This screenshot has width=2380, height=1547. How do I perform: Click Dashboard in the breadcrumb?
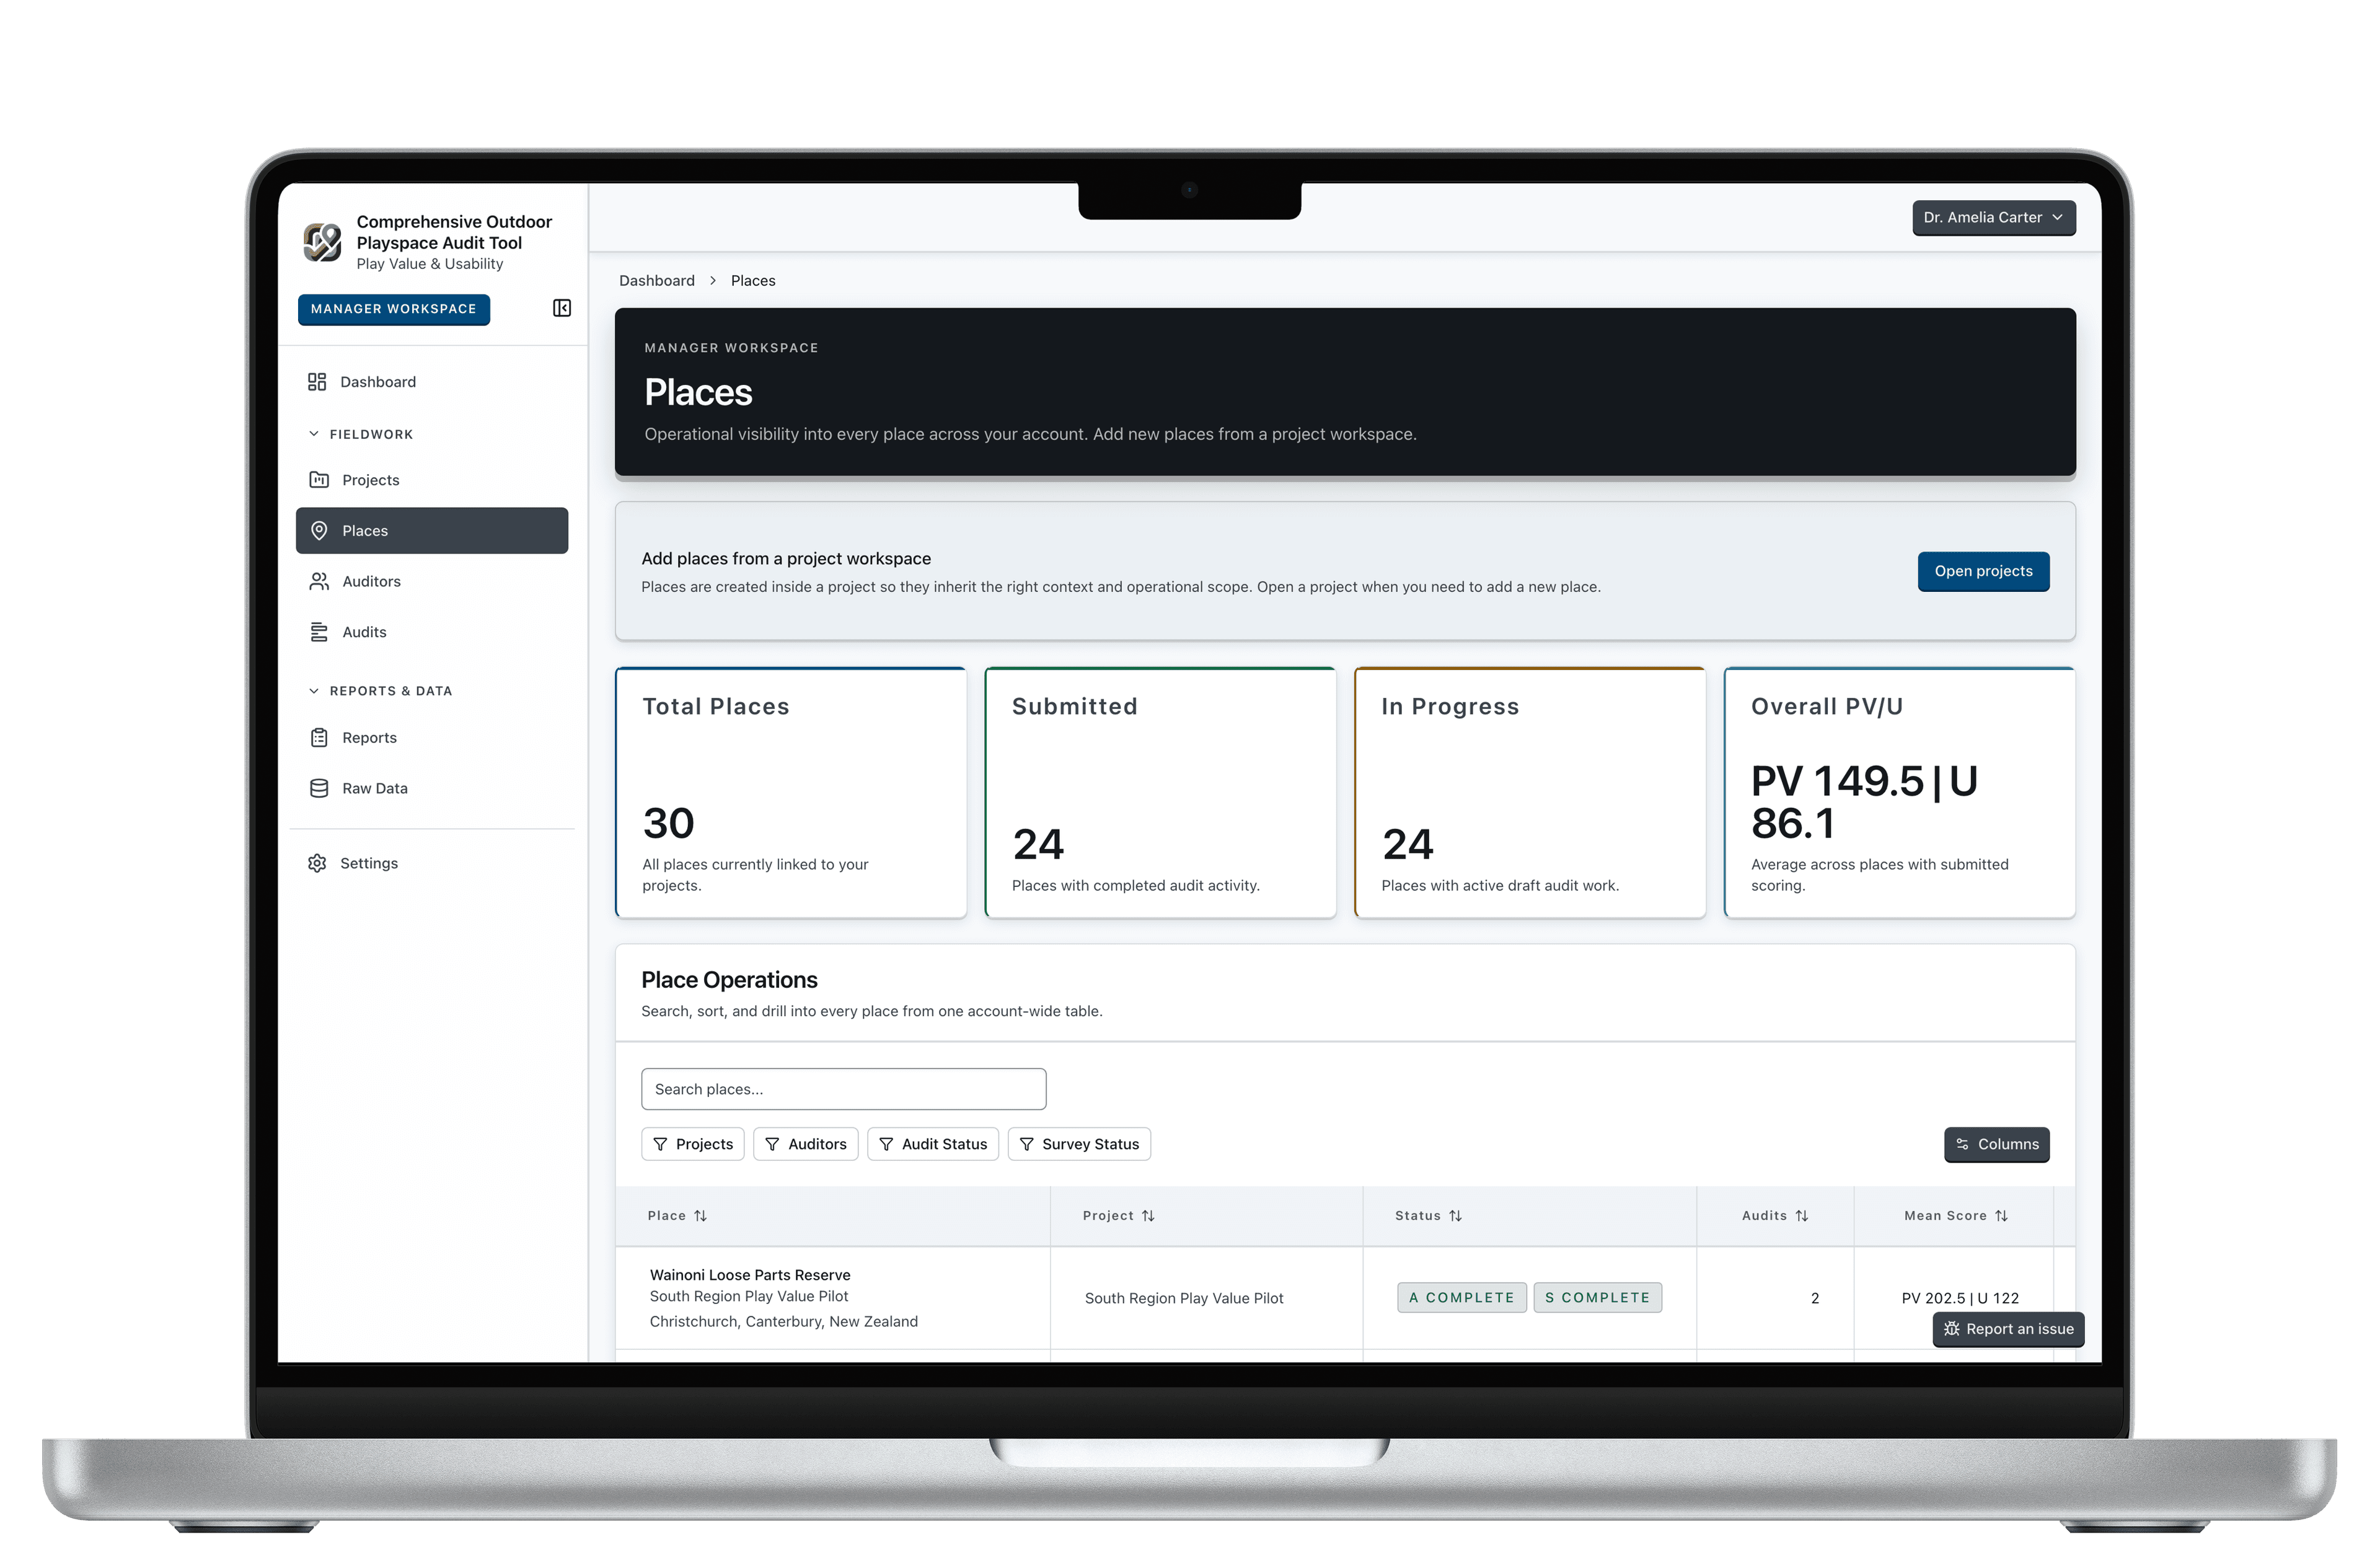[656, 281]
